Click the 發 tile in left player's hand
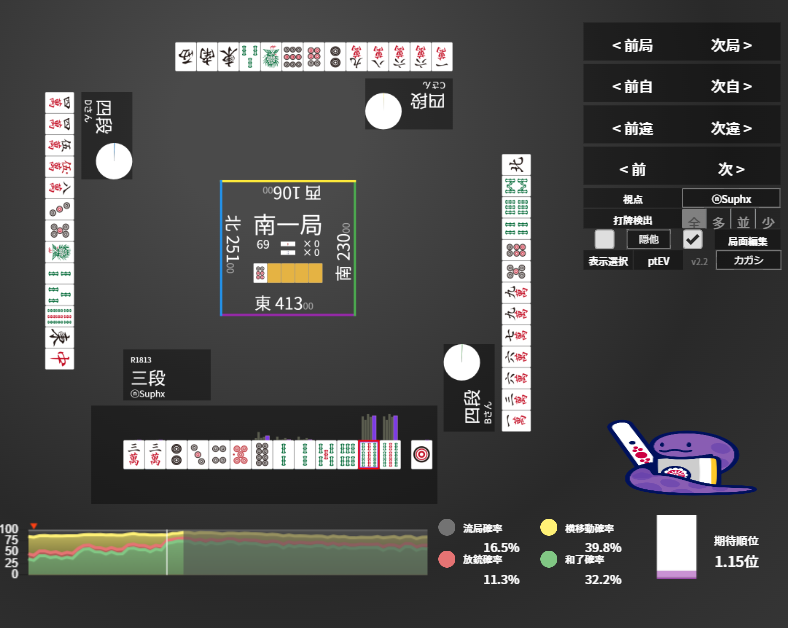The height and width of the screenshot is (628, 788). [59, 252]
